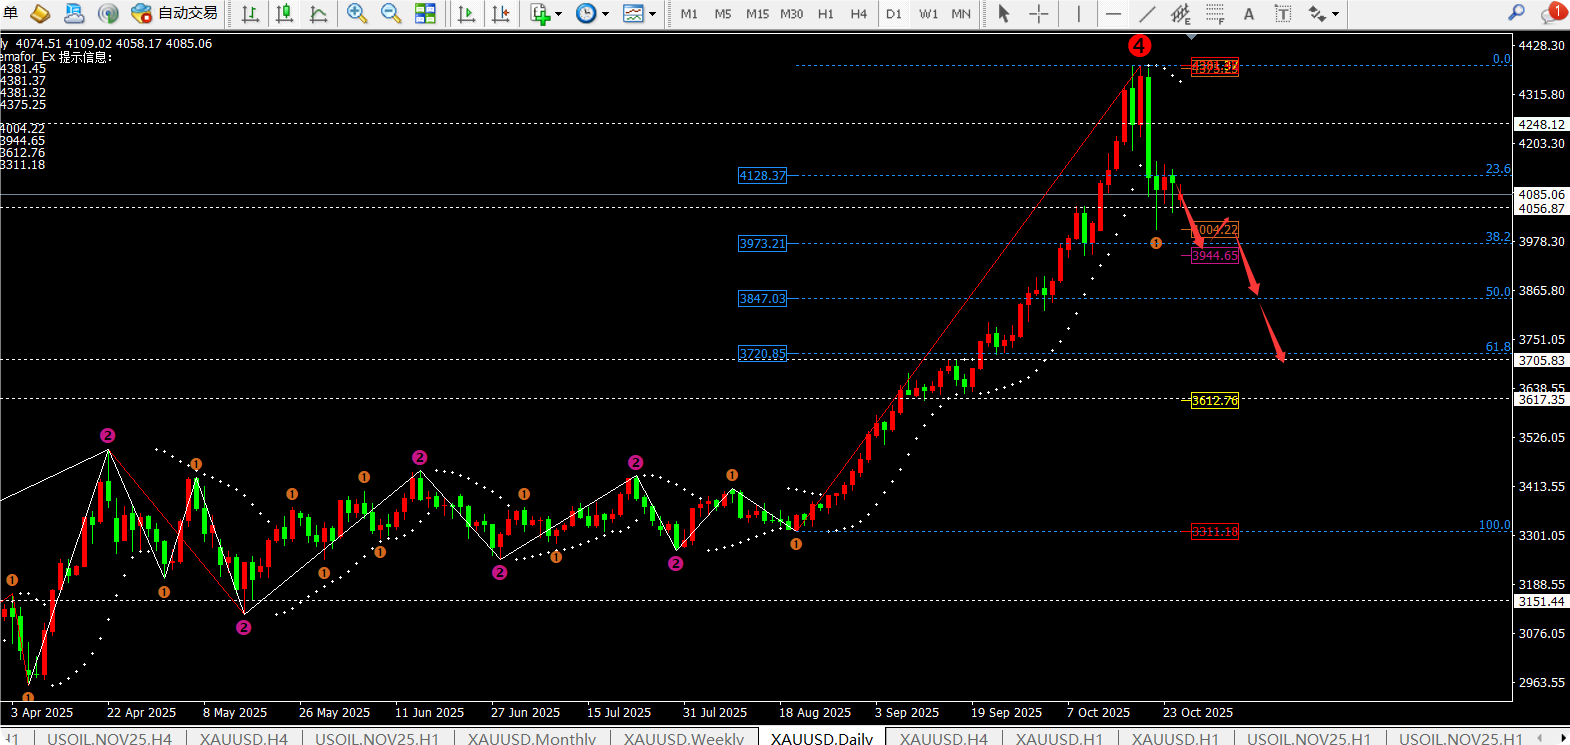The width and height of the screenshot is (1570, 745).
Task: Toggle chart auto scroll
Action: pos(466,14)
